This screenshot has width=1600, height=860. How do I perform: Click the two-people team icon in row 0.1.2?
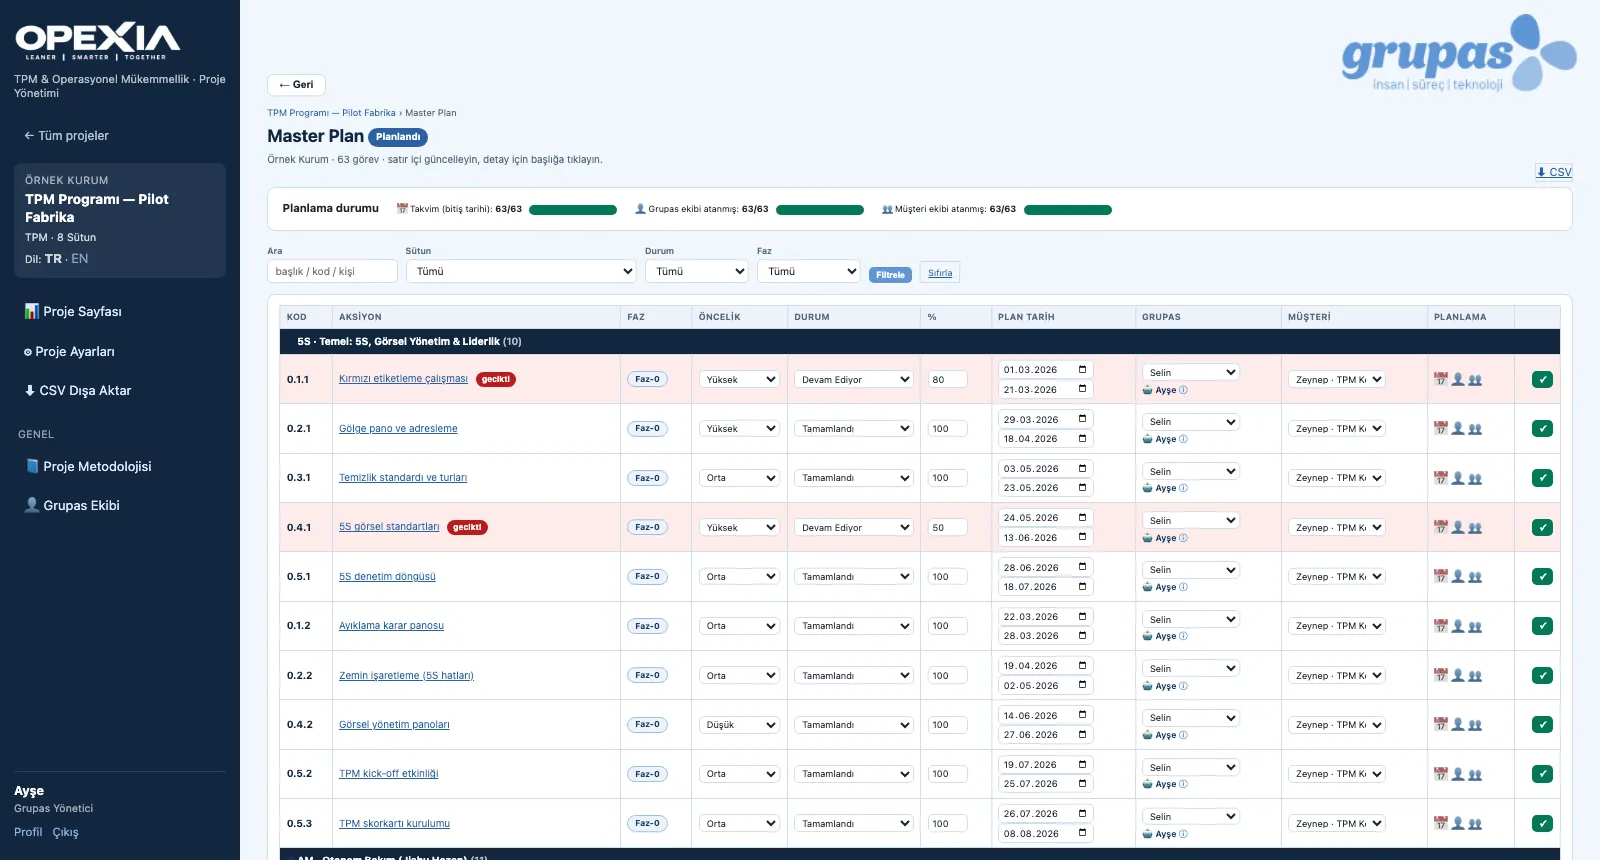point(1475,626)
